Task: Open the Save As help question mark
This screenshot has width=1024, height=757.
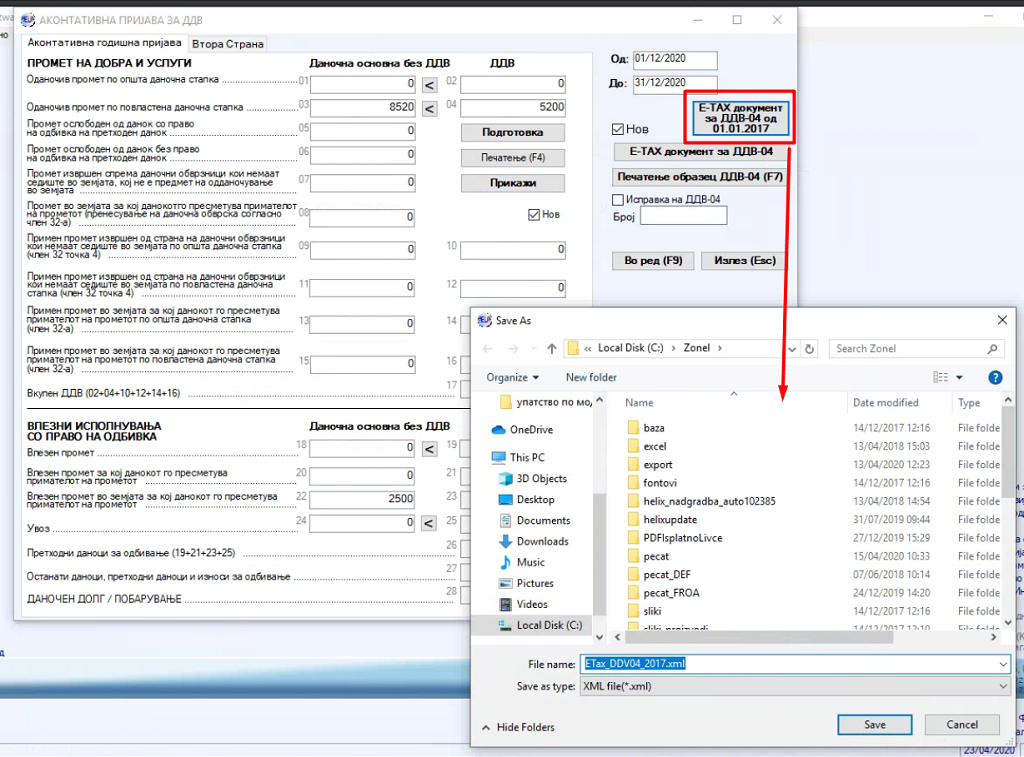Action: 995,378
